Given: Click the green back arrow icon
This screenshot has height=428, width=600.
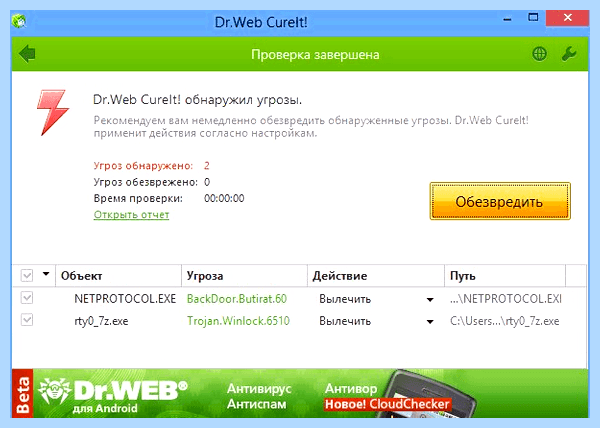Looking at the screenshot, I should [27, 54].
